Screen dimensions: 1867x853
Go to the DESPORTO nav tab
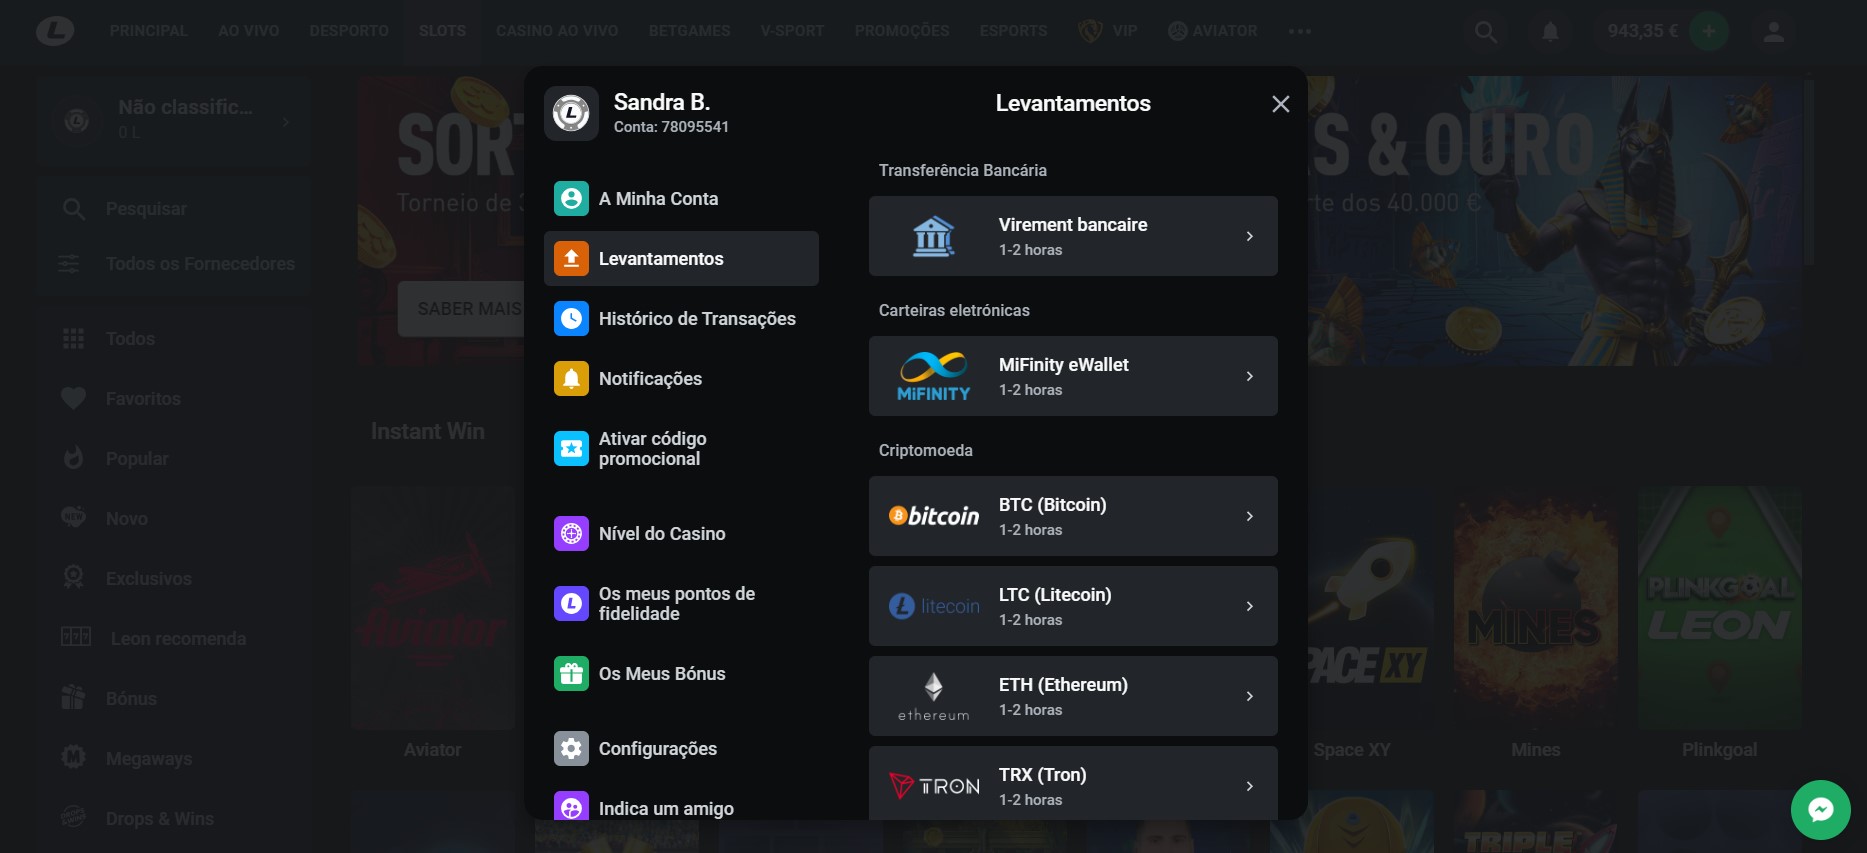[349, 31]
